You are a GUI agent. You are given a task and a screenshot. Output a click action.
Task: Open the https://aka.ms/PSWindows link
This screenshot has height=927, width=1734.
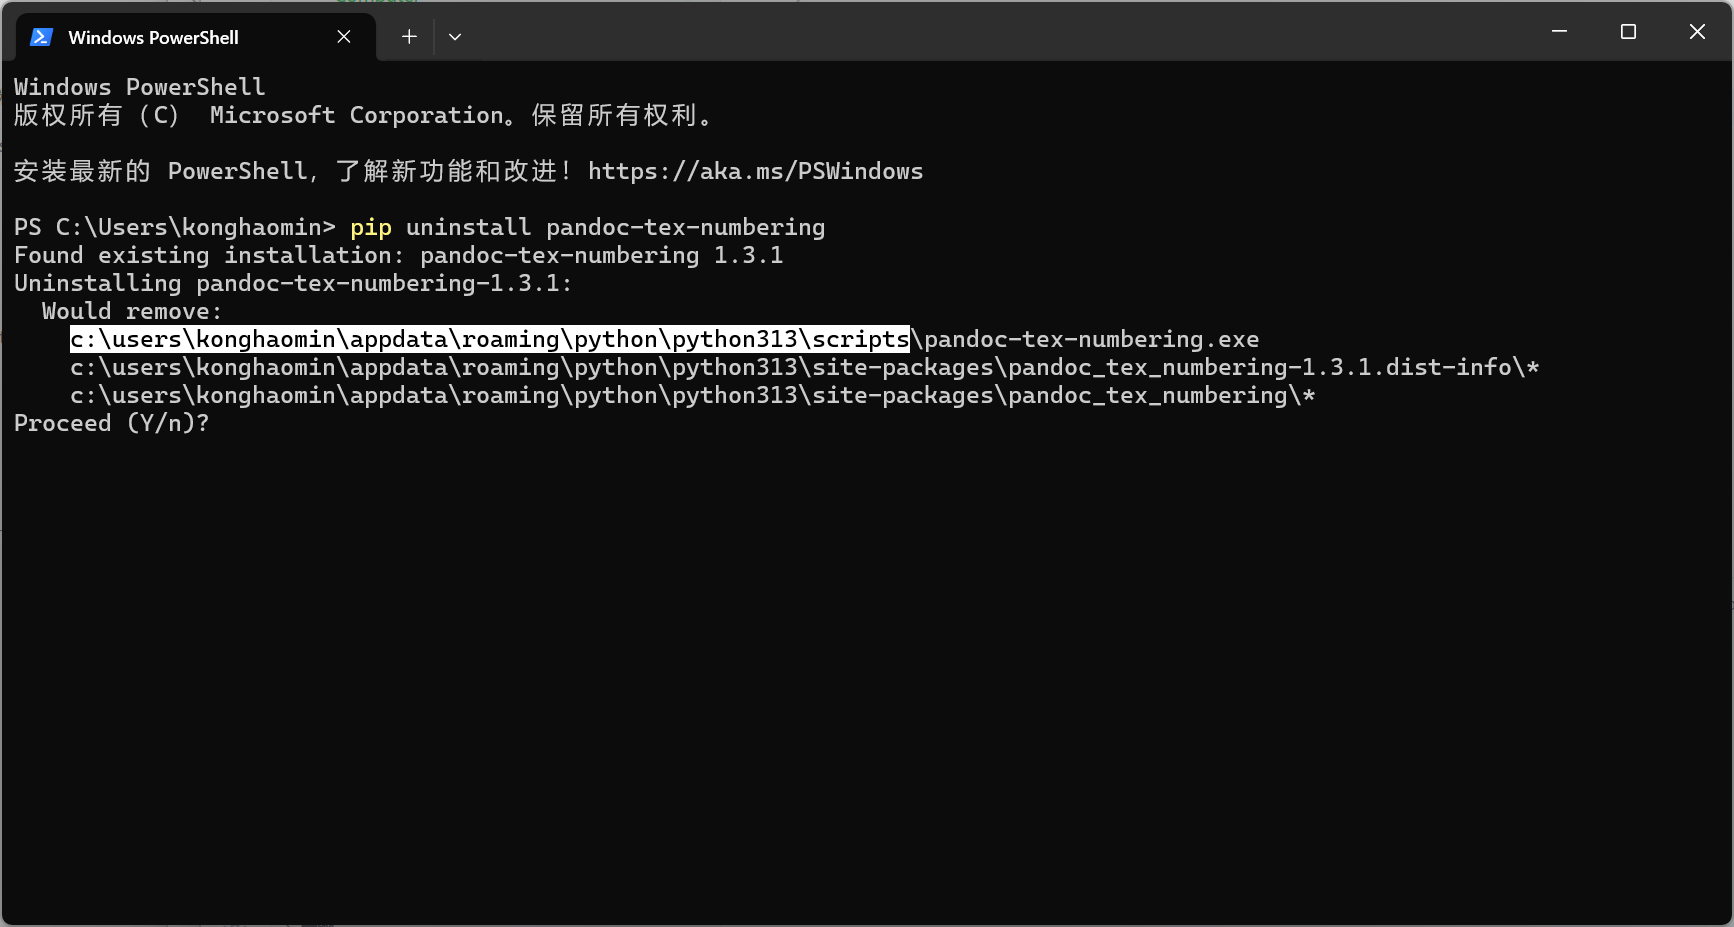(755, 170)
